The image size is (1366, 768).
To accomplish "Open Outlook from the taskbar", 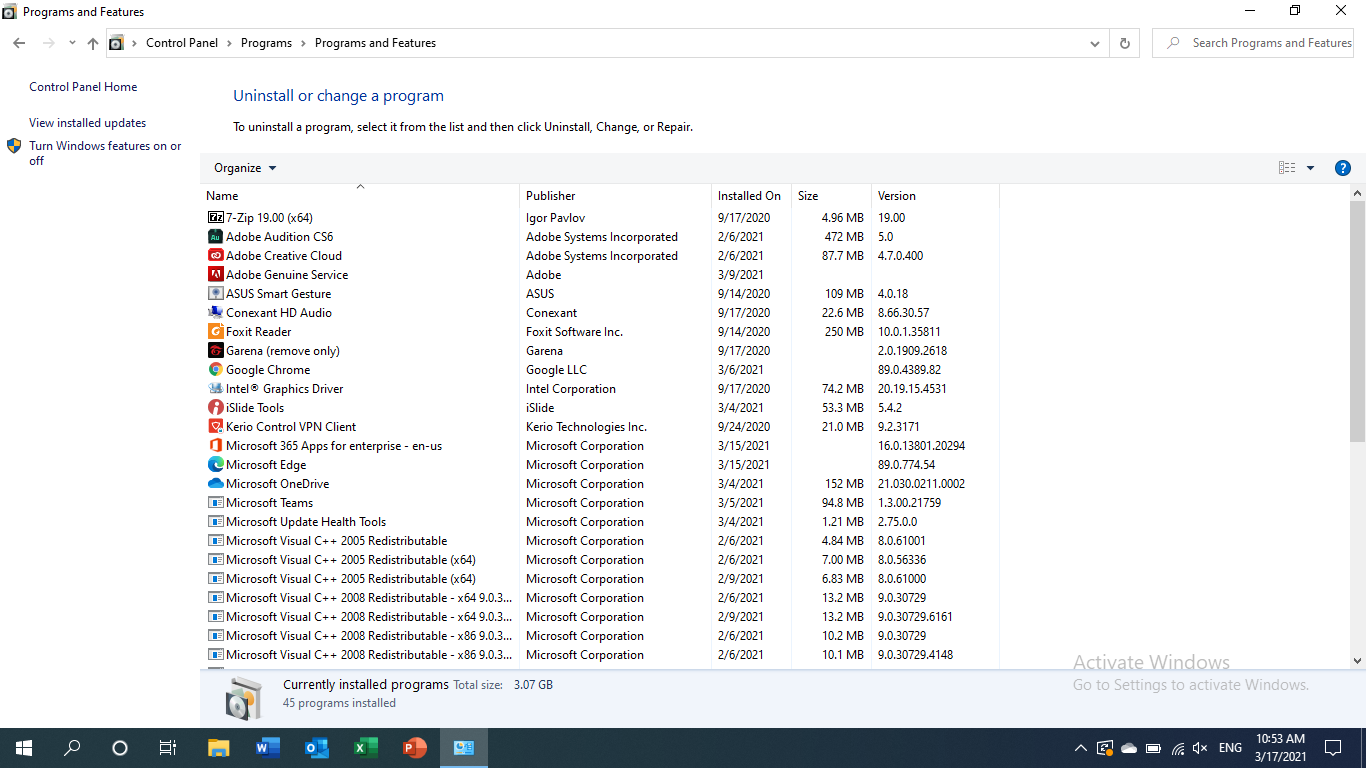I will tap(316, 747).
